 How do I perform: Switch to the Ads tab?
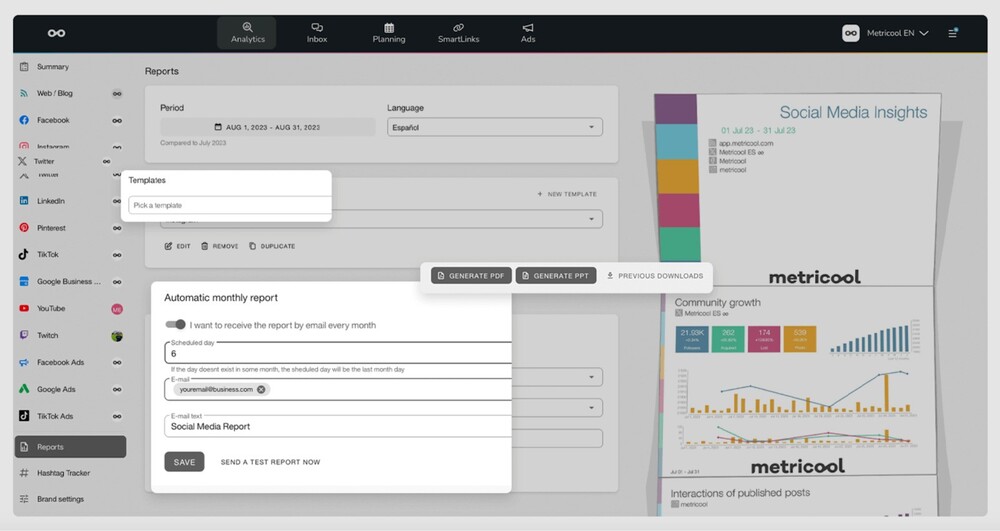point(528,33)
